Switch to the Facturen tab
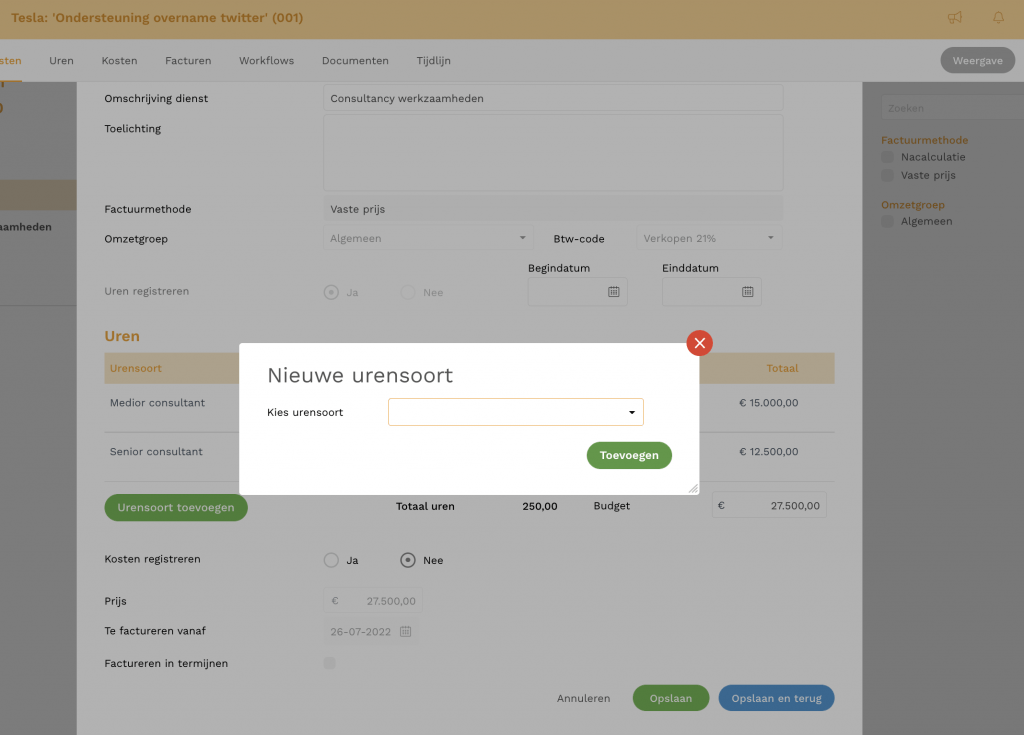This screenshot has height=735, width=1024. [x=188, y=60]
